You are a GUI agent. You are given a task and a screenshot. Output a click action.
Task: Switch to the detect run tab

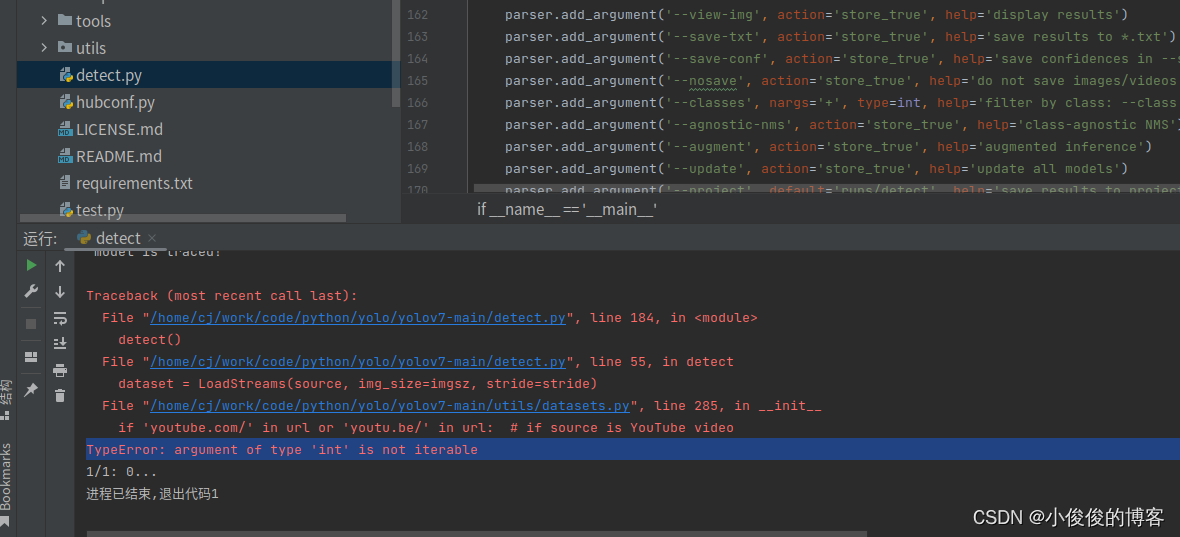point(117,238)
